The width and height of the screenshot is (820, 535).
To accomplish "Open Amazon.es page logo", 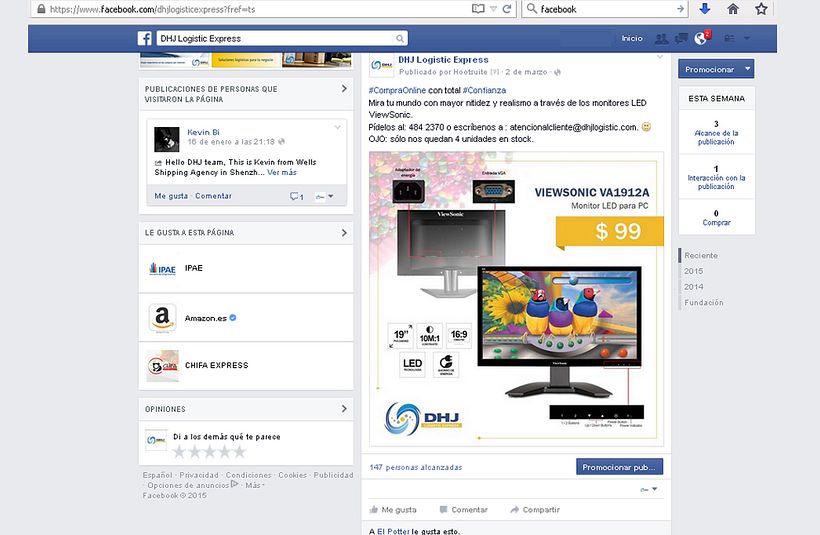I will tap(163, 318).
